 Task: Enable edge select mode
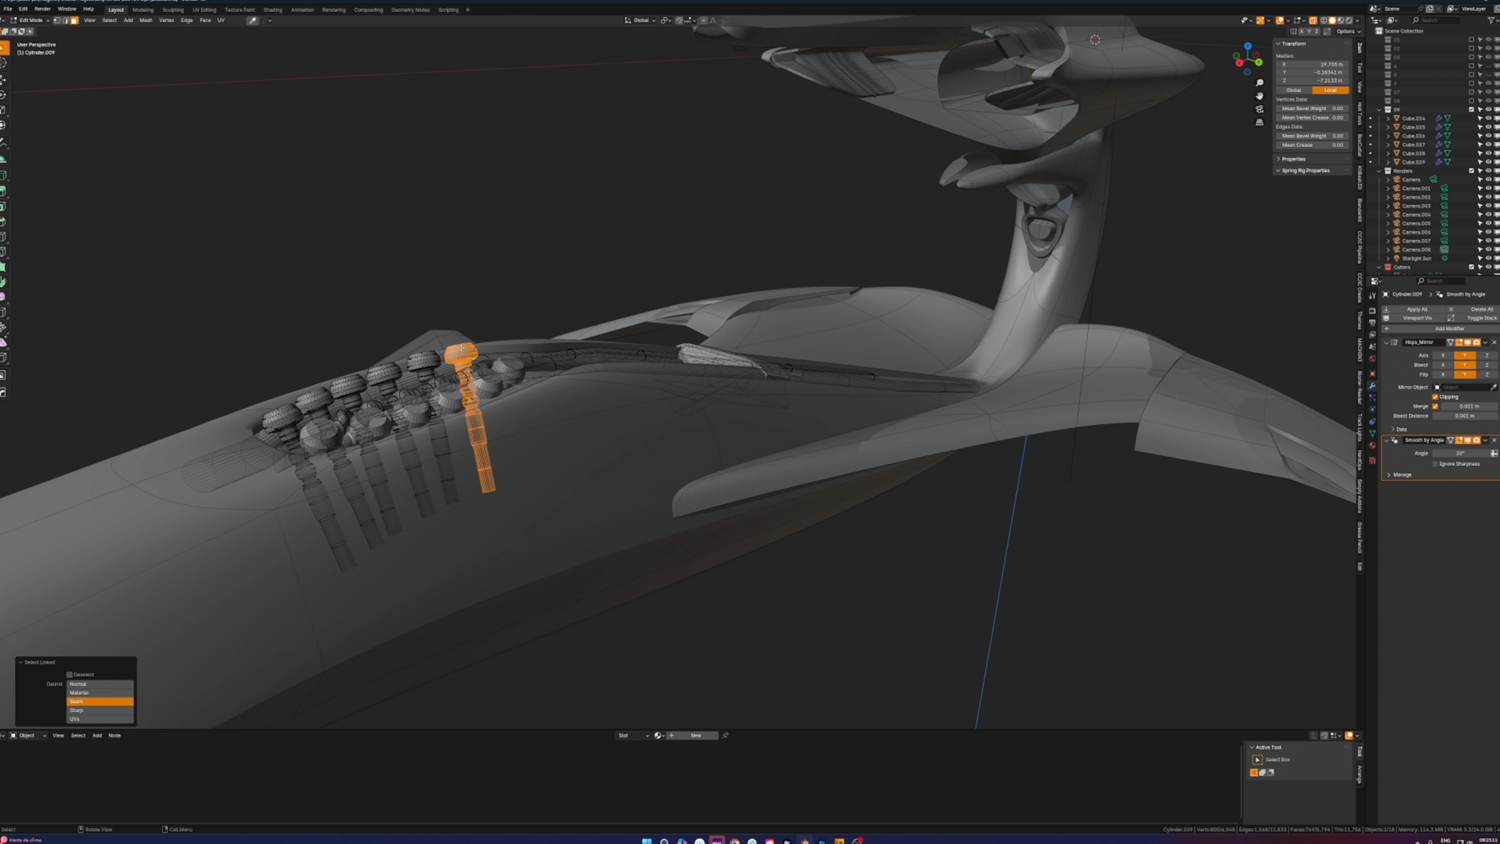pos(66,20)
